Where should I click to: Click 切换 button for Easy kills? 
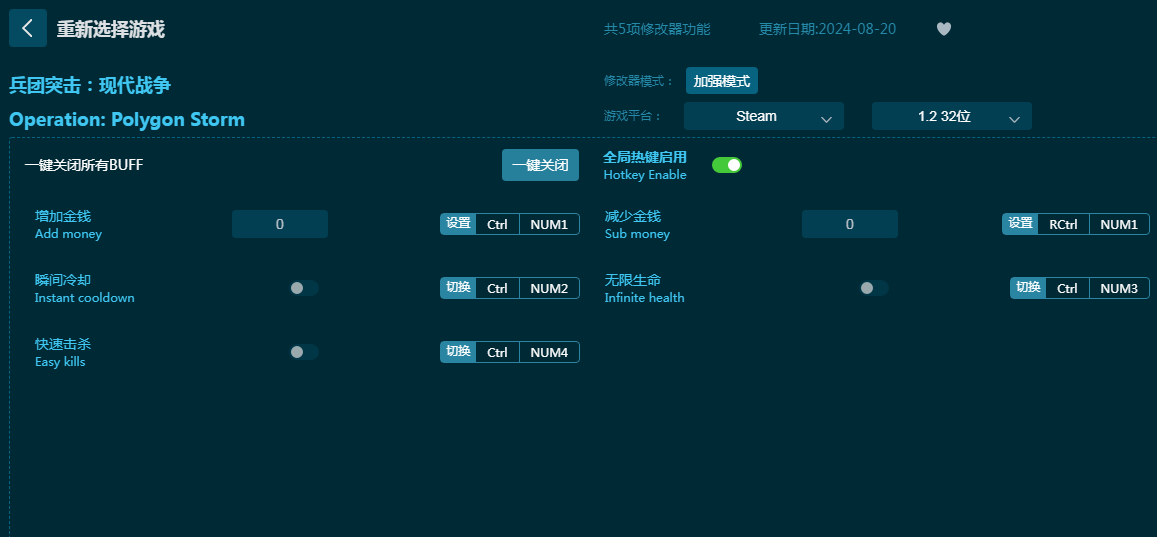(458, 352)
